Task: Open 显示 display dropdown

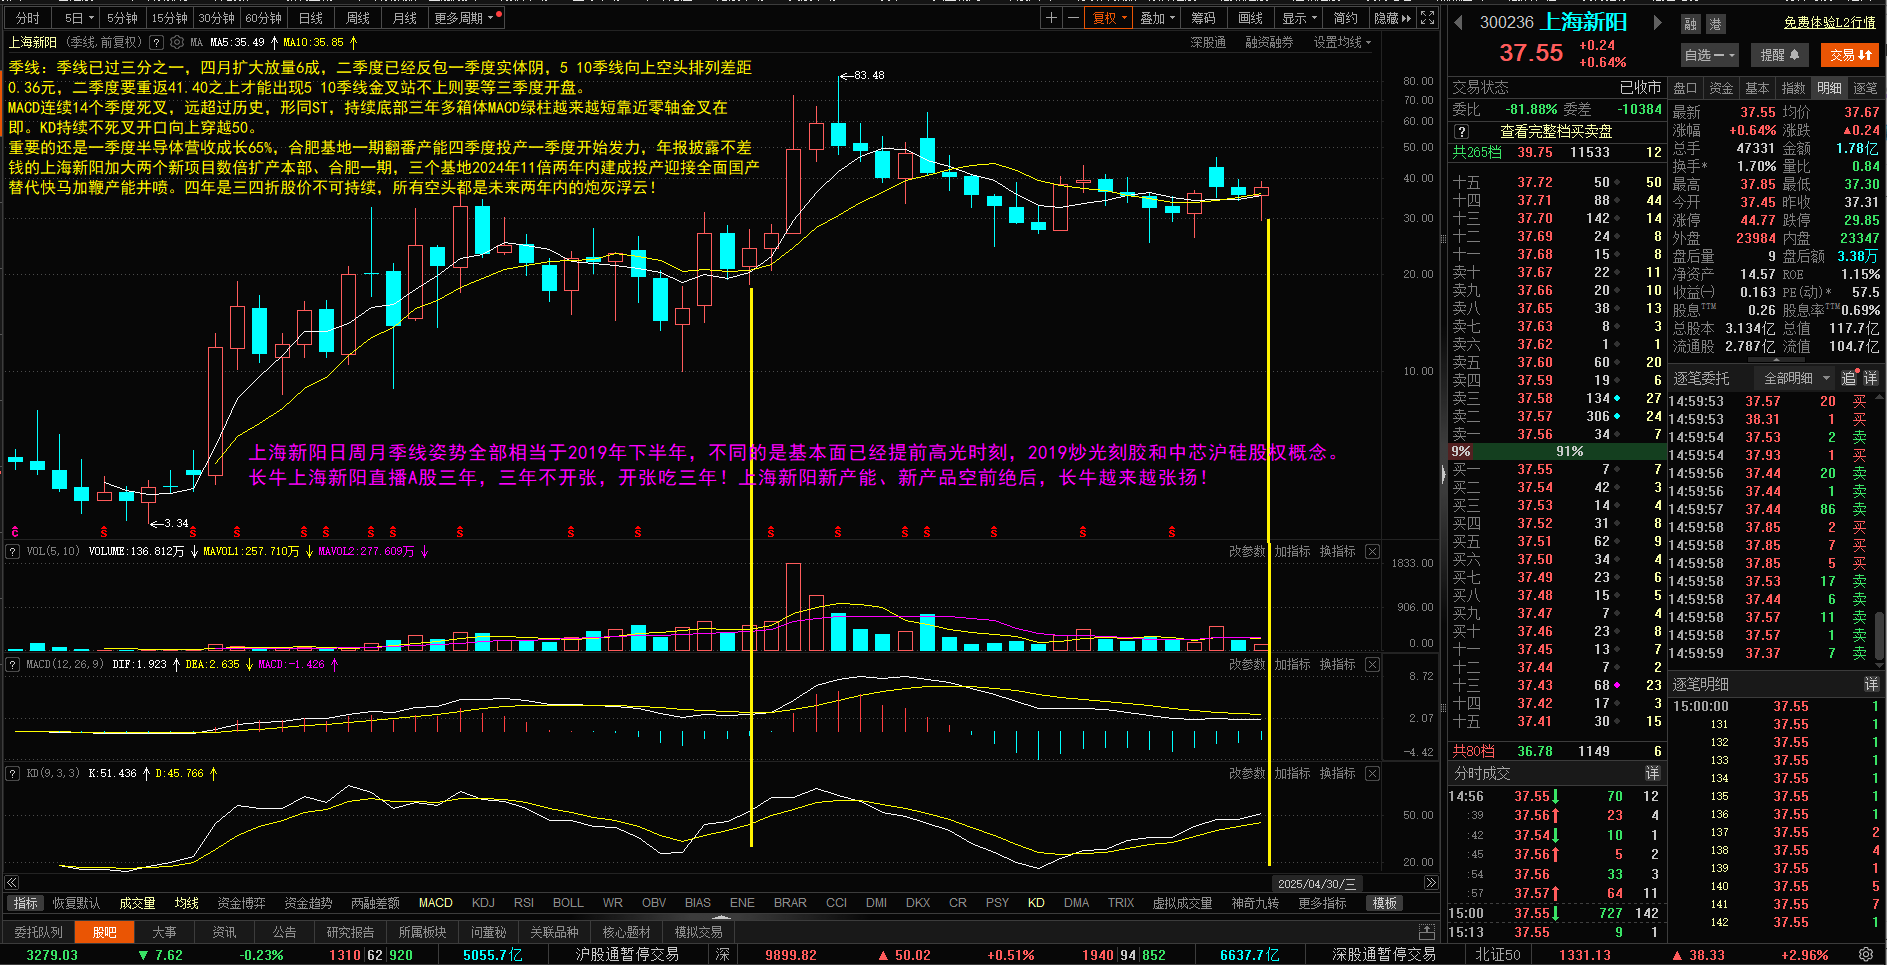Action: tap(1299, 18)
